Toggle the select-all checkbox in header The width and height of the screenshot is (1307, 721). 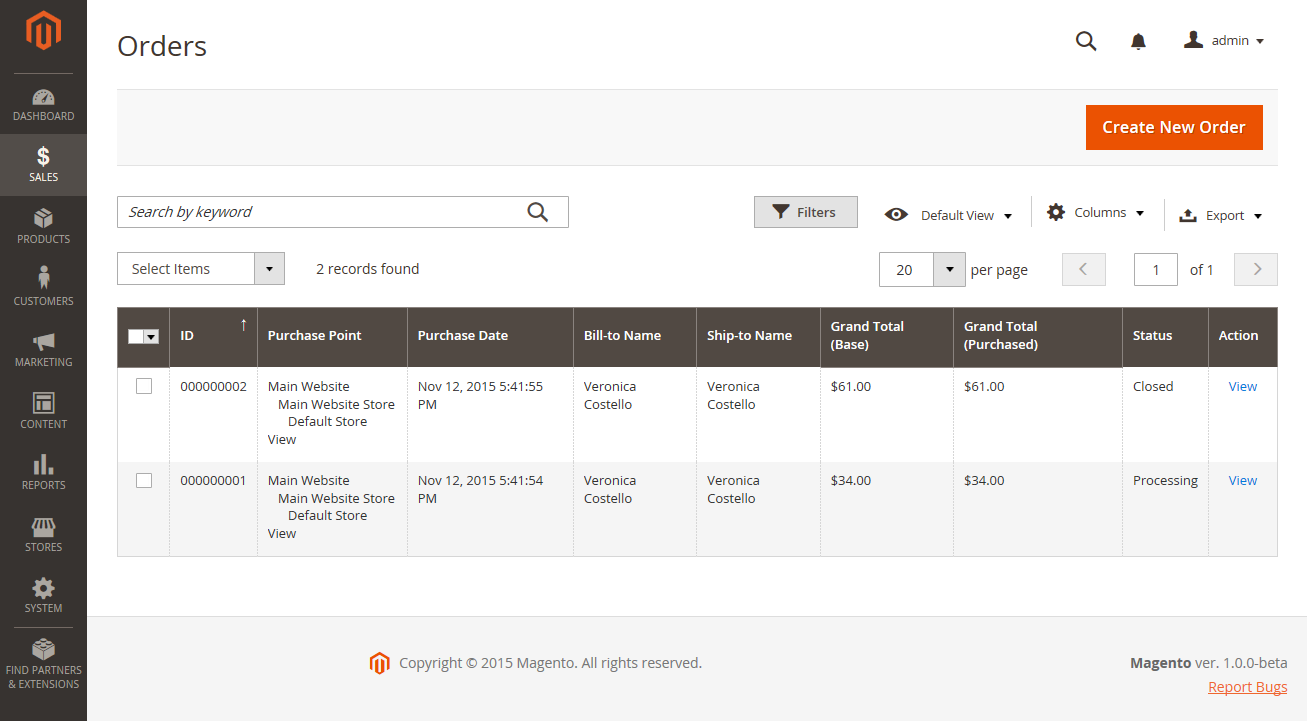coord(136,336)
